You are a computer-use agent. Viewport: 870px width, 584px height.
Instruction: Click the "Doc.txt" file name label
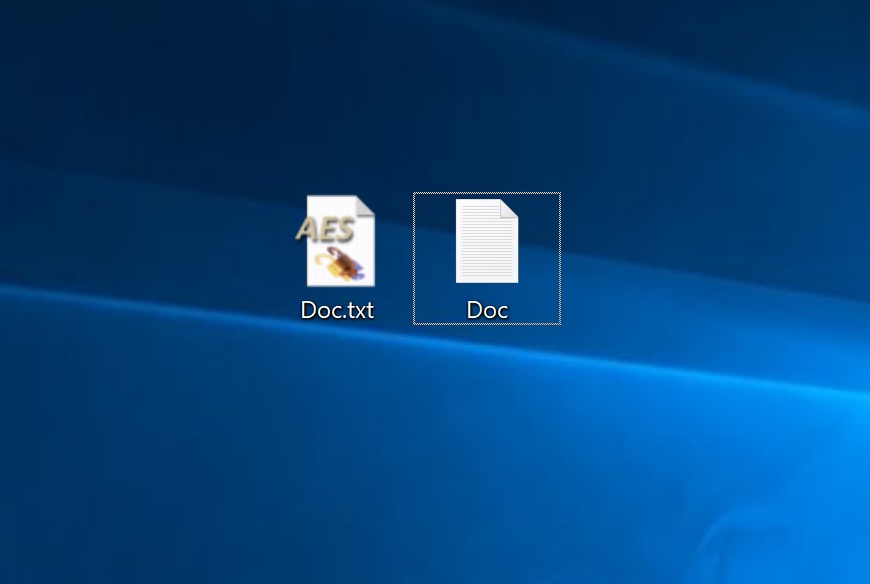(x=337, y=310)
